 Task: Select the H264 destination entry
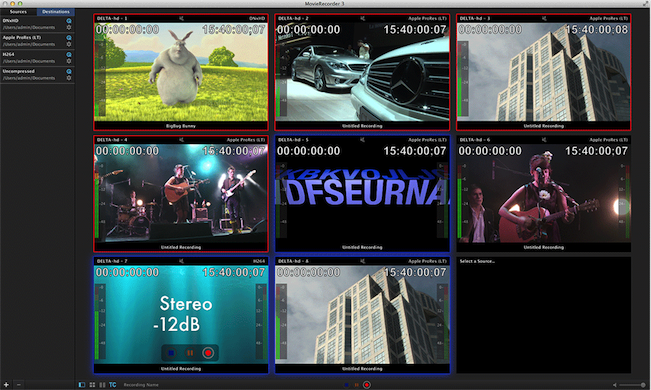click(x=37, y=58)
